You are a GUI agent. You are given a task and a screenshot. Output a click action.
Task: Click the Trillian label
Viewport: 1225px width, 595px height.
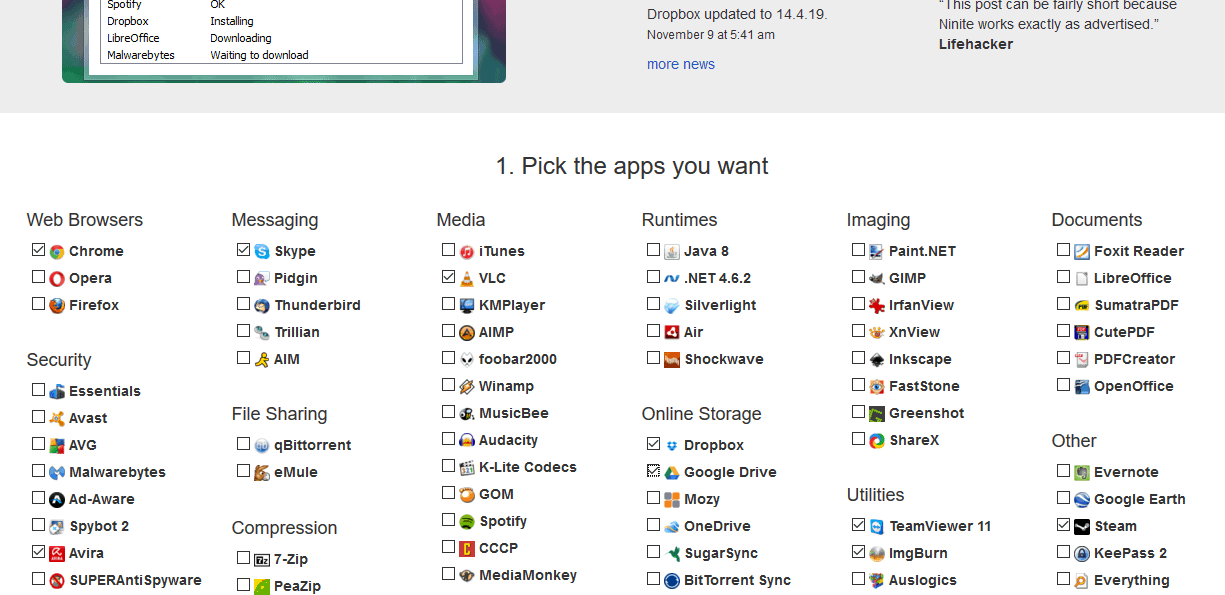(297, 333)
